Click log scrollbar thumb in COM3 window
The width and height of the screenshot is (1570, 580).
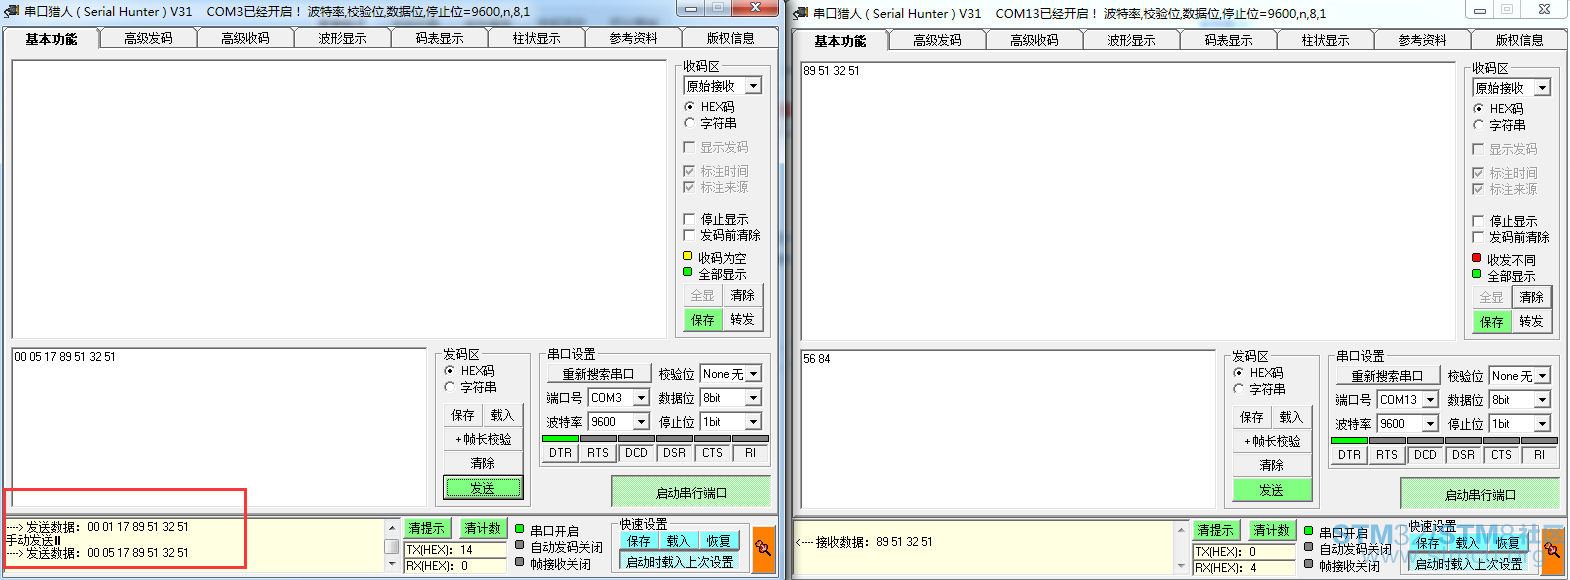click(x=391, y=547)
